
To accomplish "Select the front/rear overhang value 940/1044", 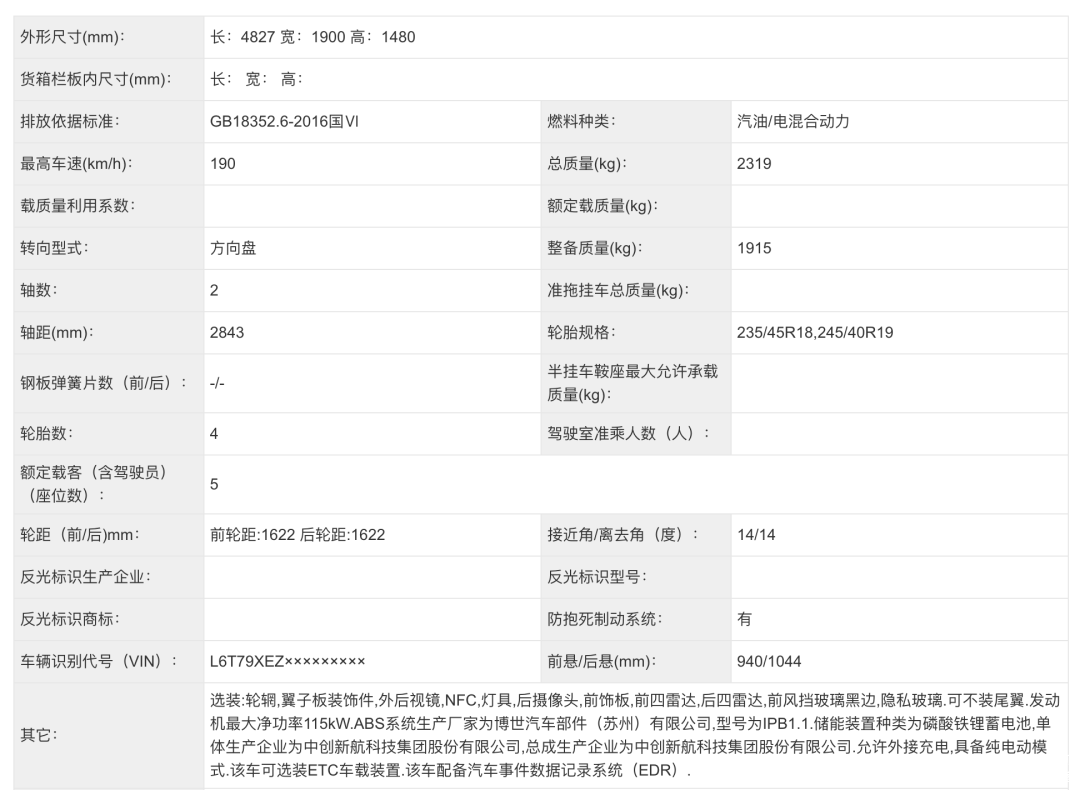I will pos(769,661).
